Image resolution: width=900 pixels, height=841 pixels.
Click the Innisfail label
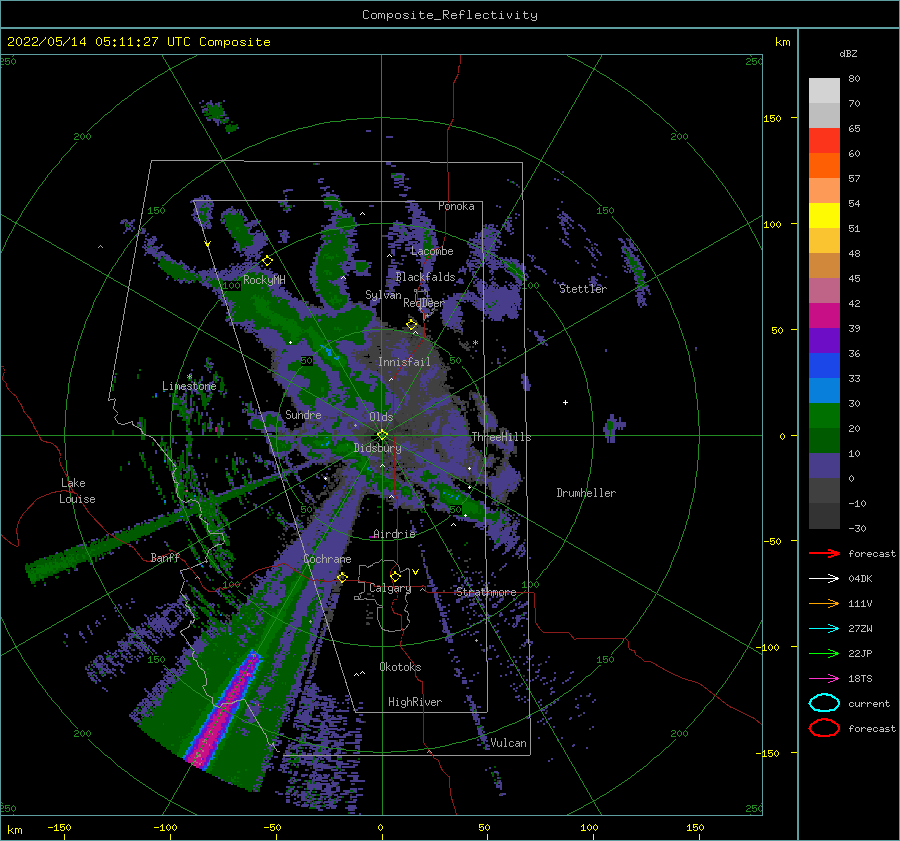coord(404,362)
